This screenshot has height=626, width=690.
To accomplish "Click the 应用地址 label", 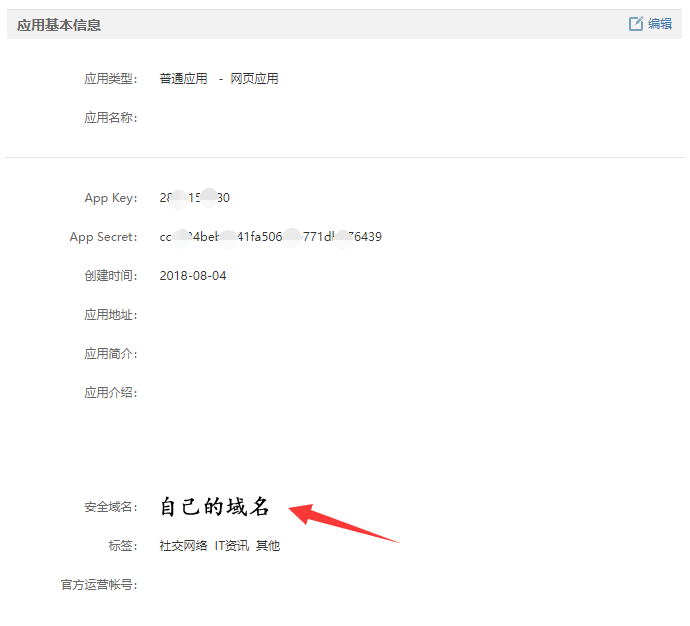I will pos(110,315).
